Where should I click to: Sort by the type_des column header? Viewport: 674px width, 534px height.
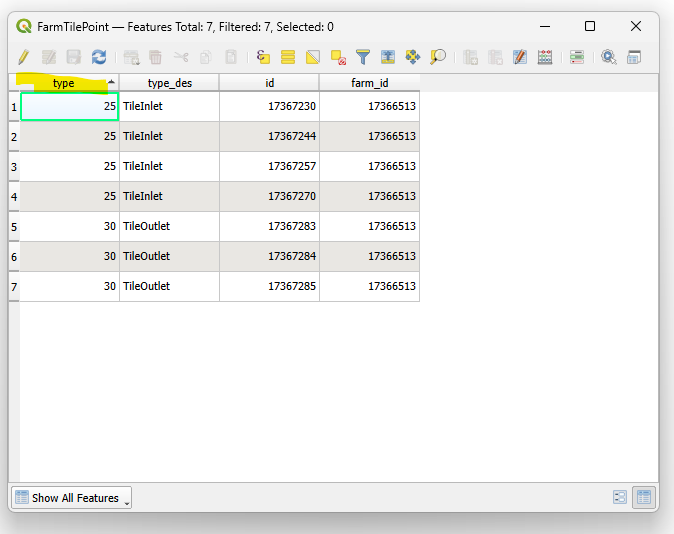coord(169,83)
